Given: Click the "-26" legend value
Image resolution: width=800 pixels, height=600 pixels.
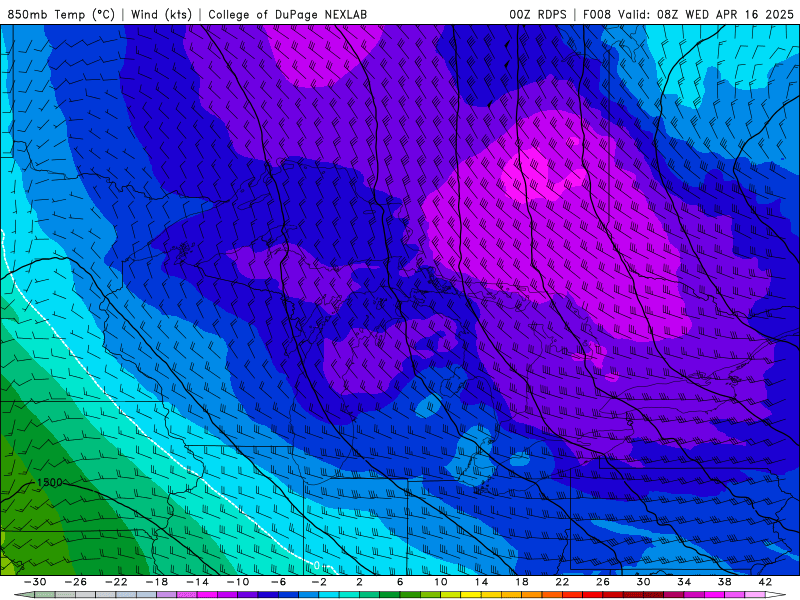Looking at the screenshot, I should coord(76,582).
